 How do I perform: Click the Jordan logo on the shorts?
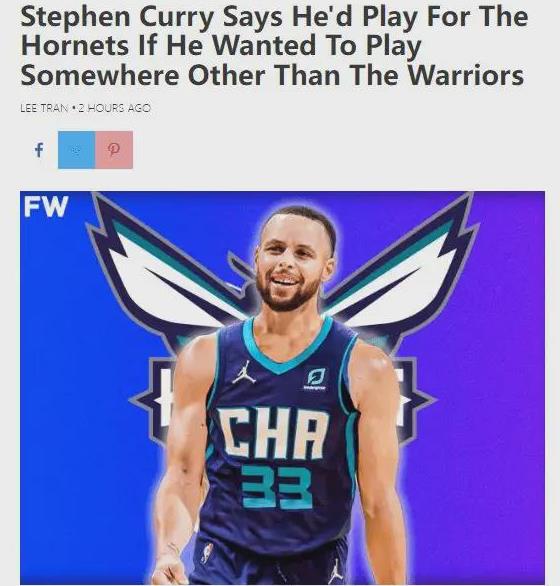pos(335,571)
